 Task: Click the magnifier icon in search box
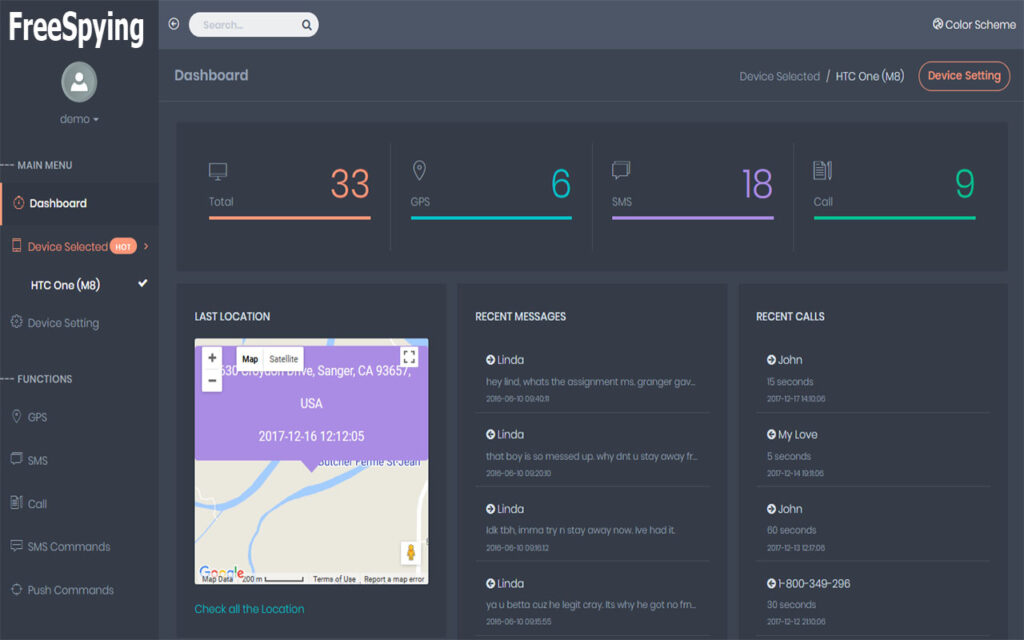(x=307, y=25)
